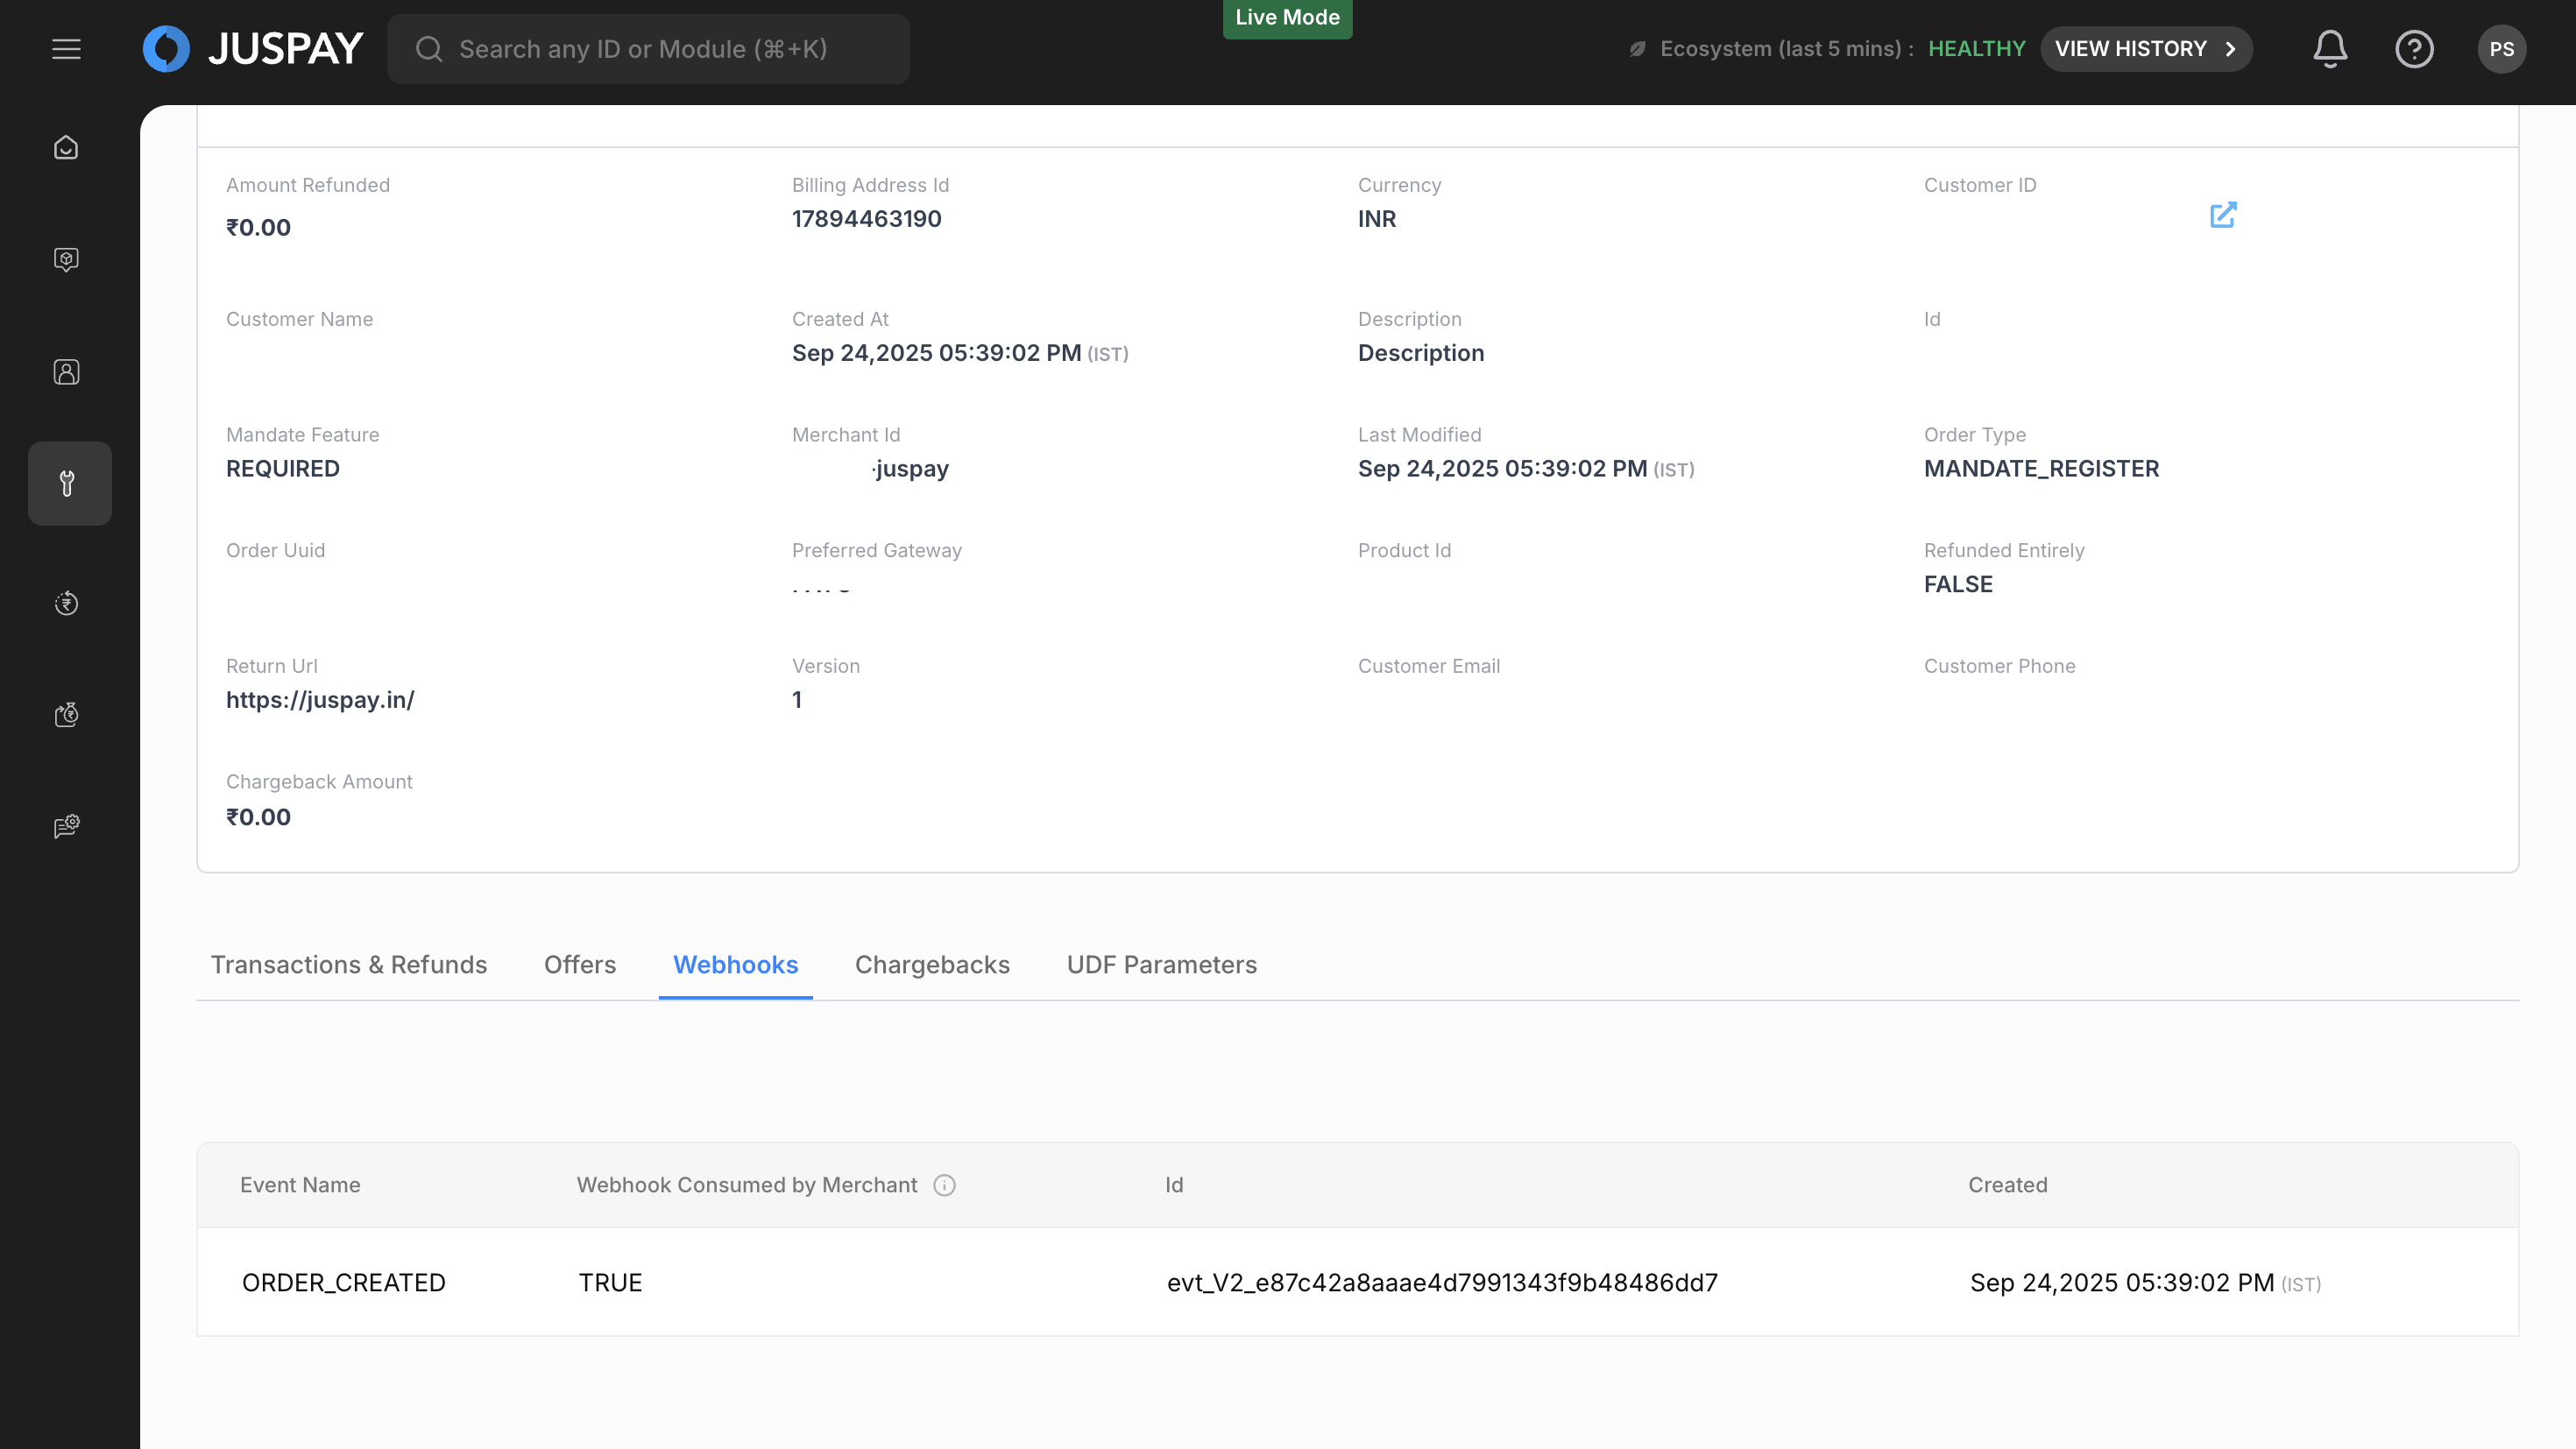This screenshot has width=2576, height=1449.
Task: Open the notifications bell
Action: pyautogui.click(x=2330, y=49)
